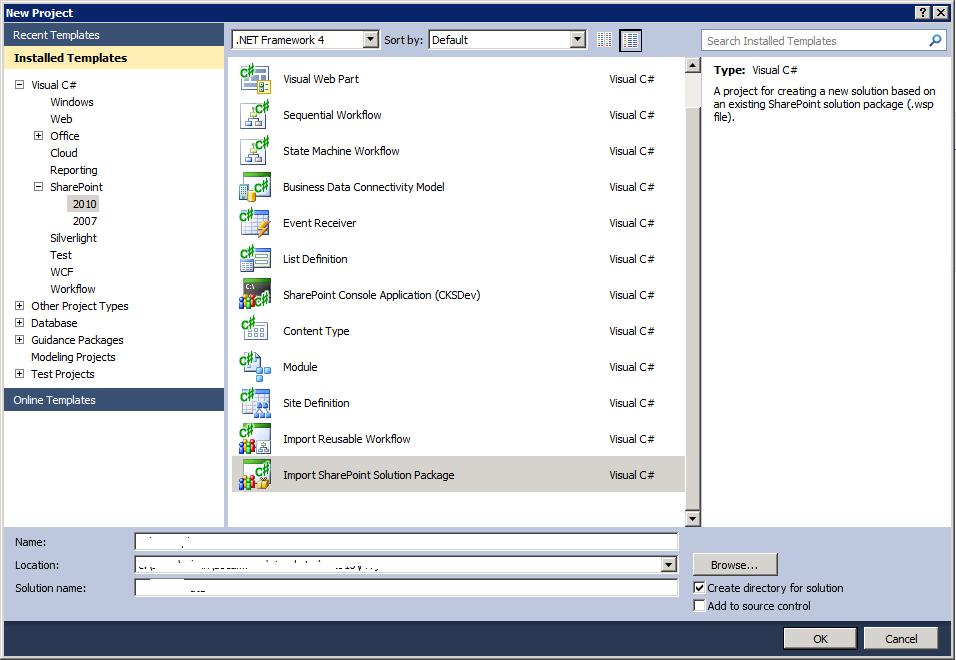Expand Other Project Types node

[x=20, y=305]
